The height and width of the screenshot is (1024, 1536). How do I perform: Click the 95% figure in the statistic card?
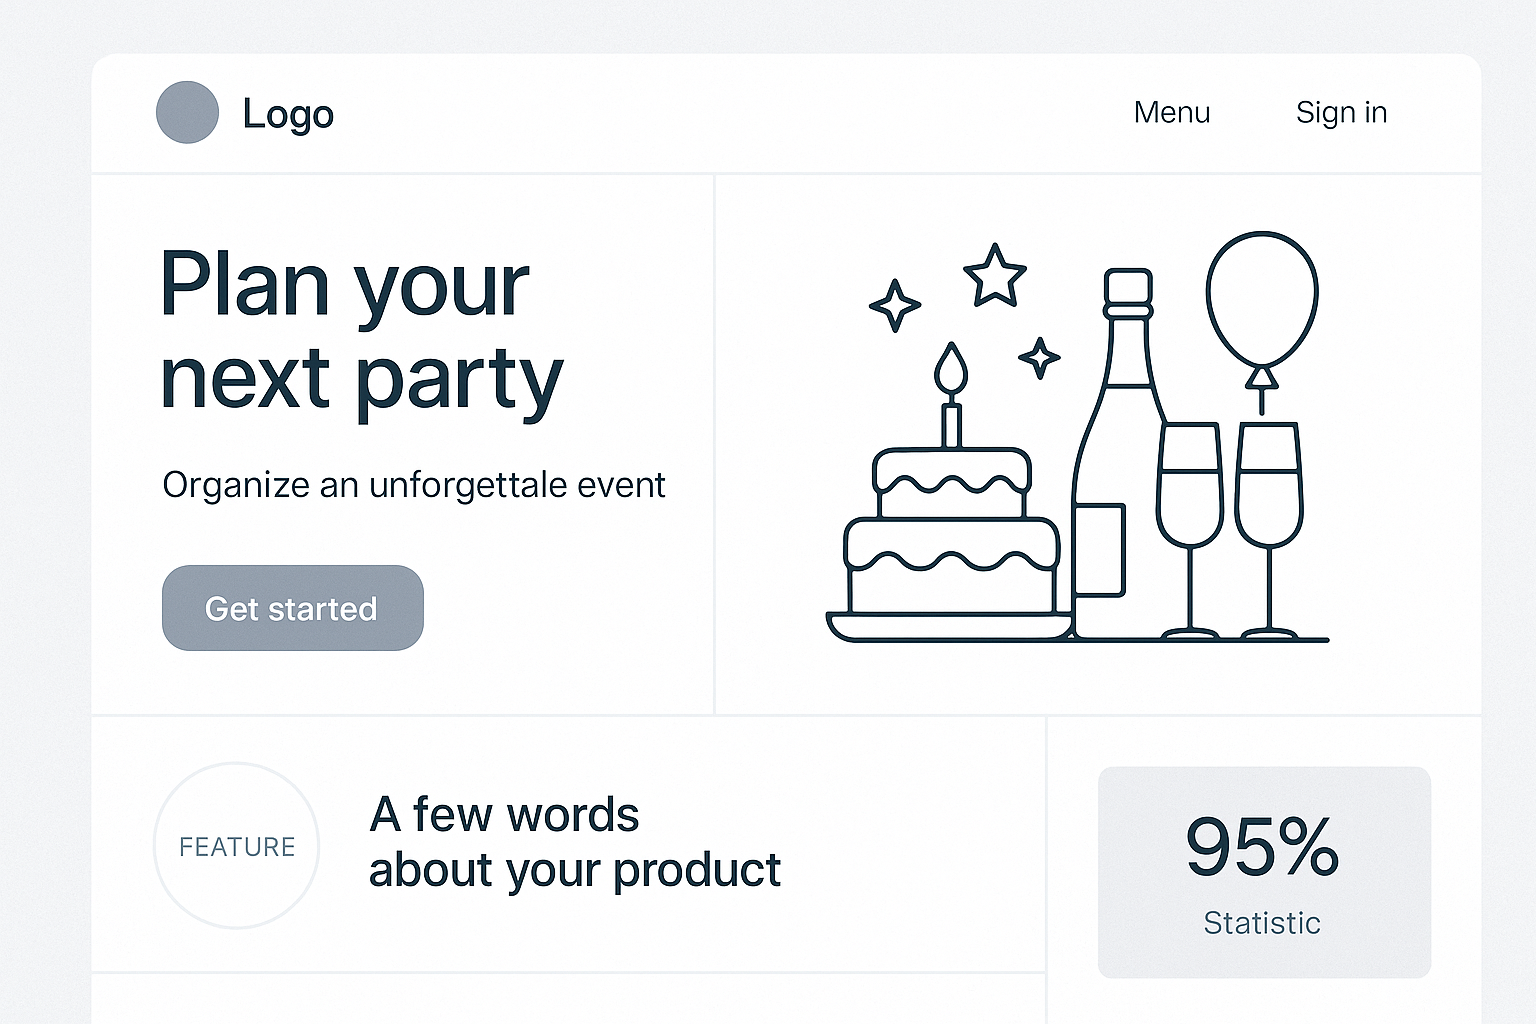click(1262, 846)
